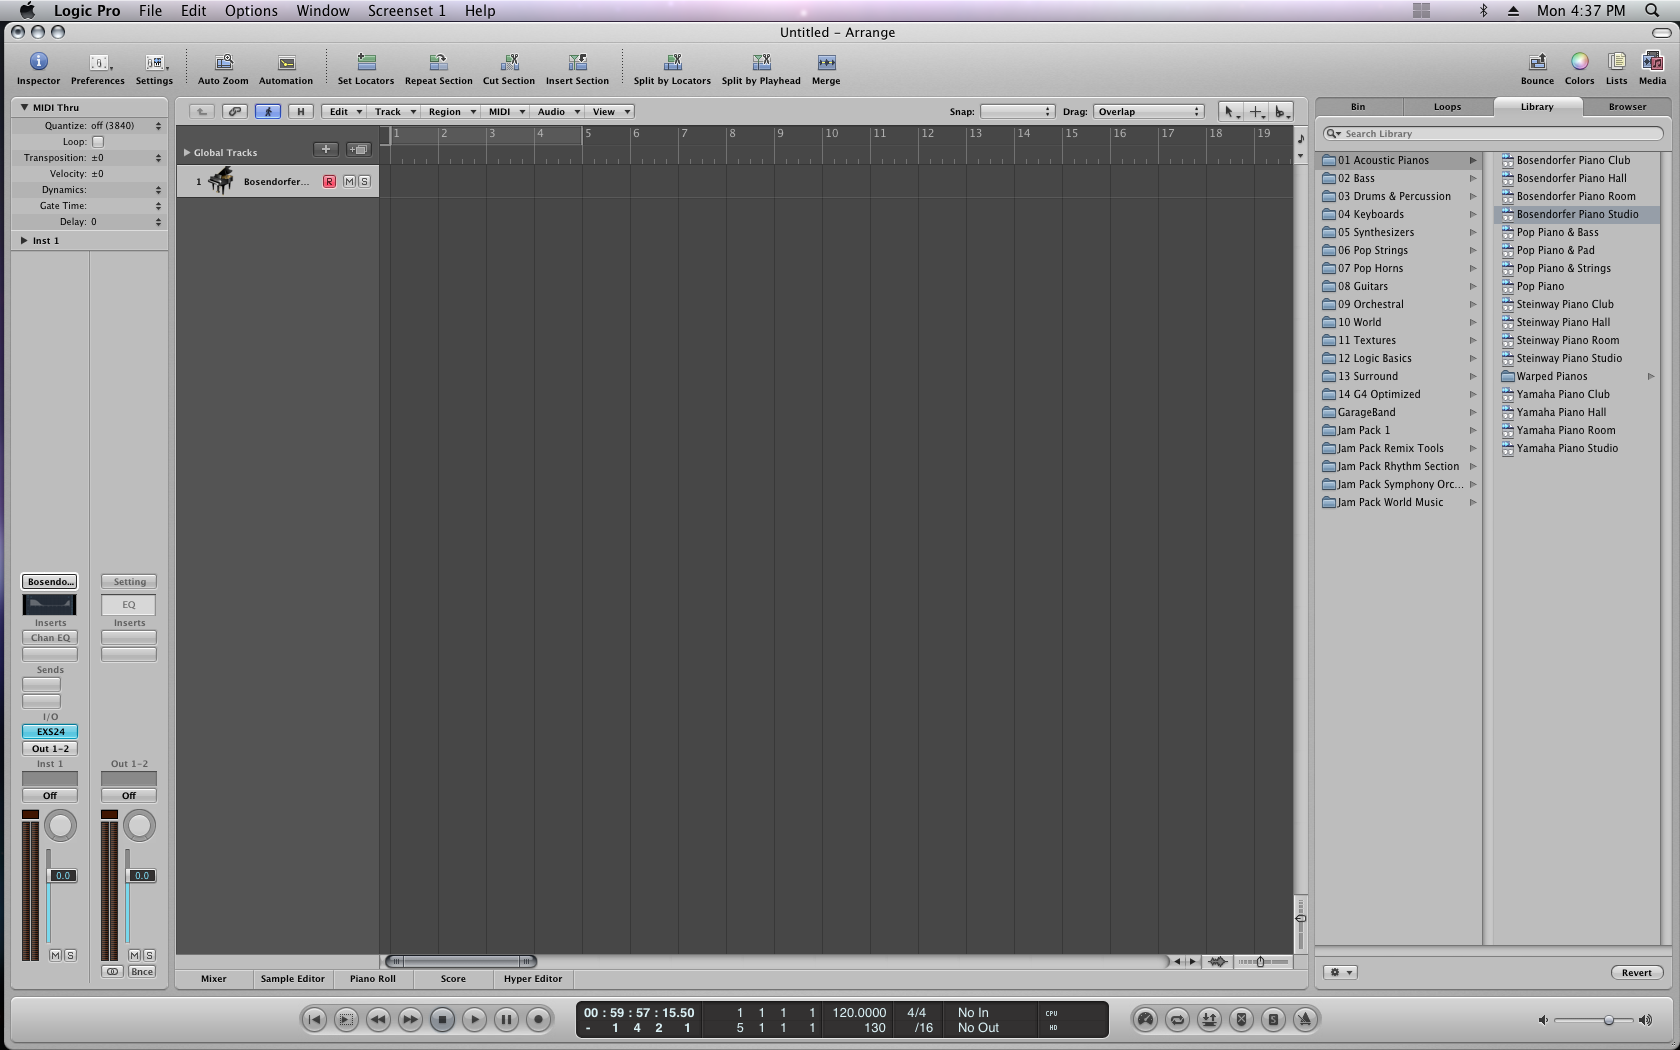Mute the Bosendorfer track in the track list
The height and width of the screenshot is (1050, 1680).
point(349,181)
